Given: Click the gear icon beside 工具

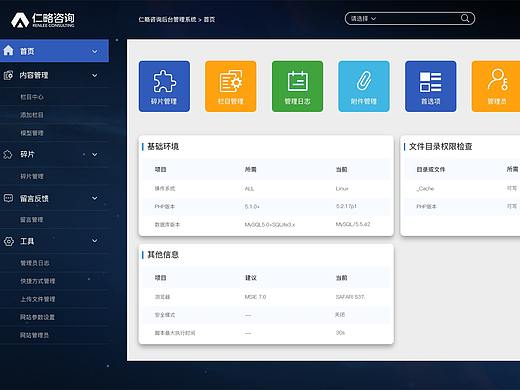Looking at the screenshot, I should tap(9, 241).
